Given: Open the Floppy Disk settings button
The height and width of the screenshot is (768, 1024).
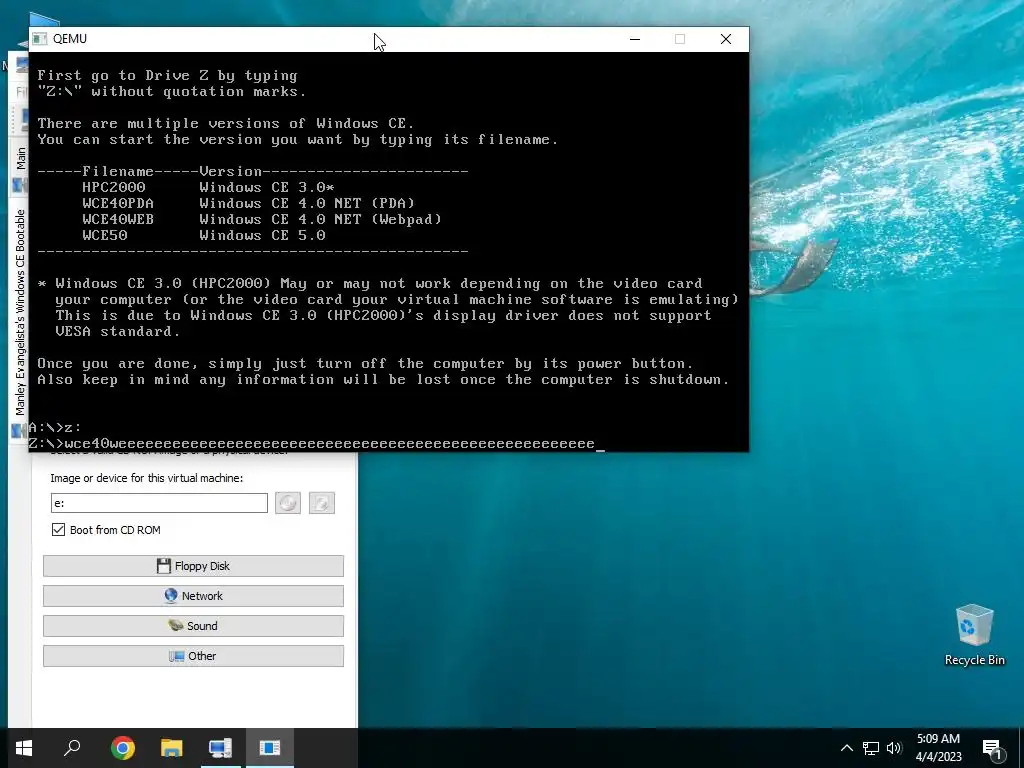Looking at the screenshot, I should pos(193,566).
